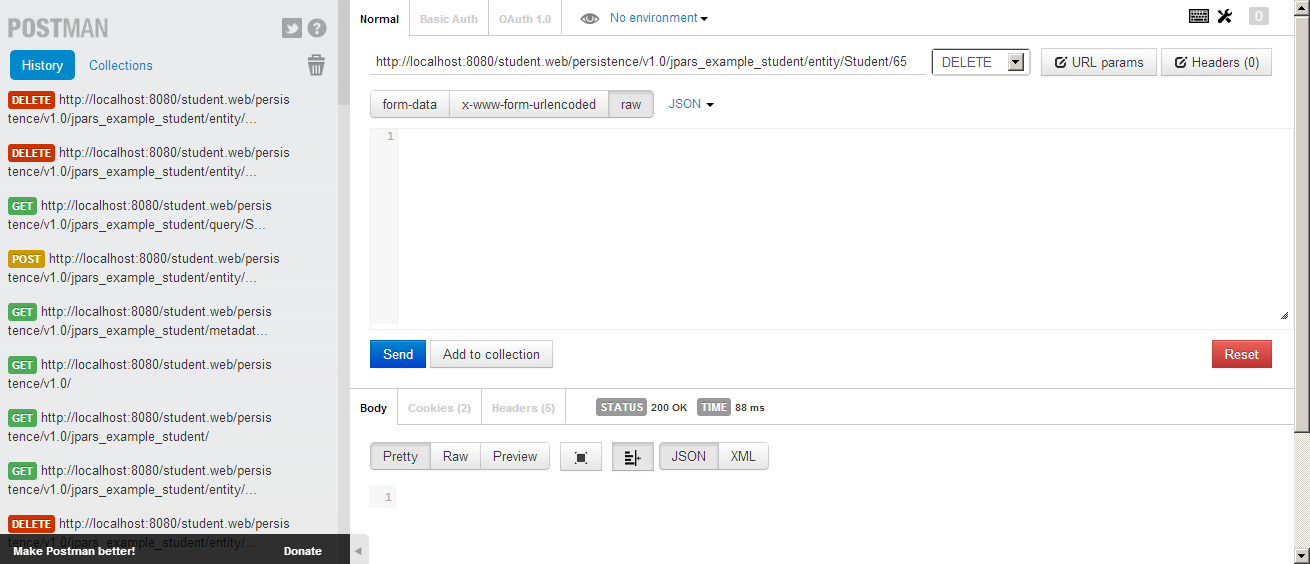
Task: Choose Pretty response view
Action: (x=400, y=456)
